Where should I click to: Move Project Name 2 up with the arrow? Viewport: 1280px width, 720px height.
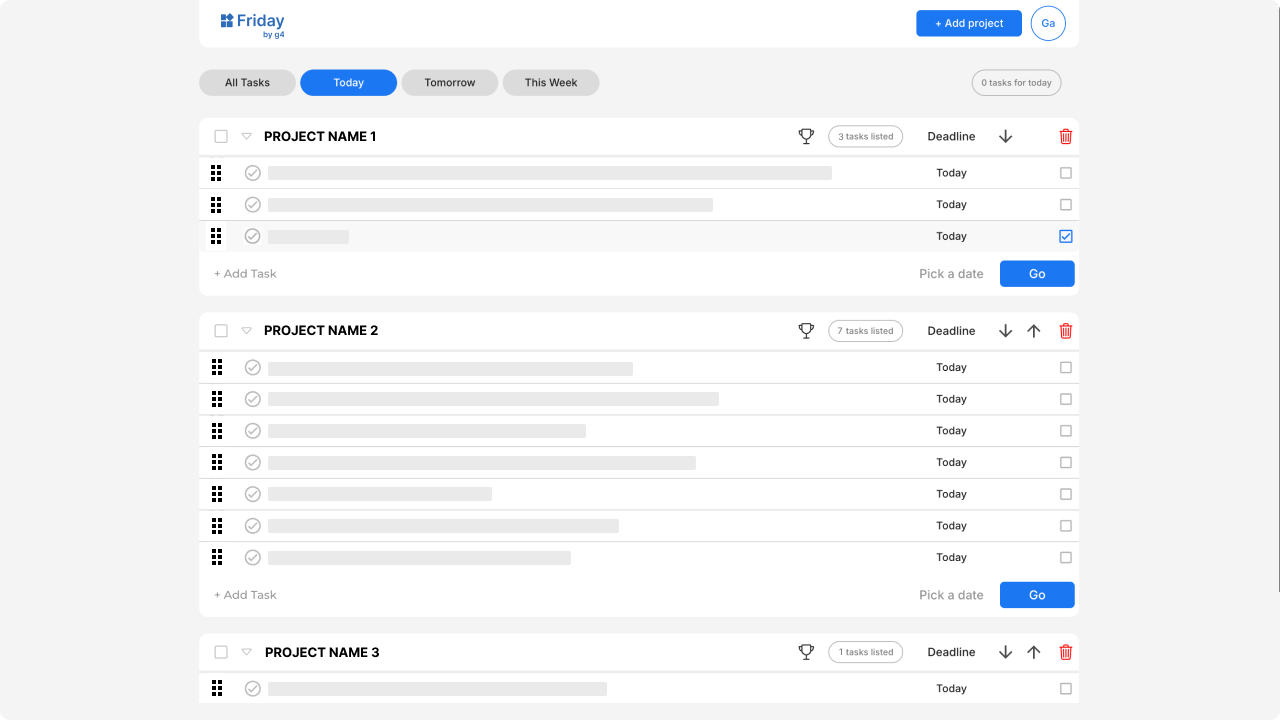(1034, 331)
